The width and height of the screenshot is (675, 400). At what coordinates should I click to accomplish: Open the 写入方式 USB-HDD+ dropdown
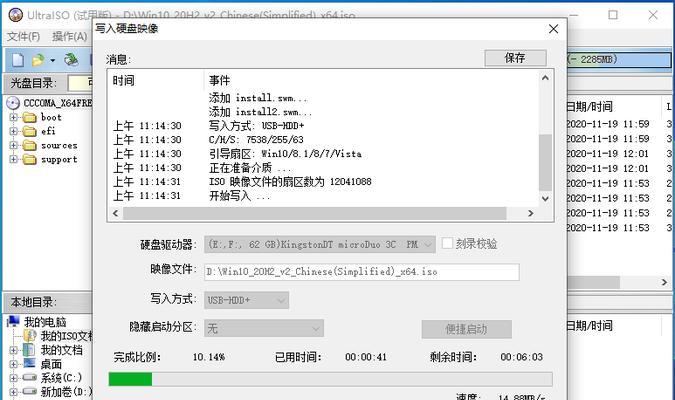pyautogui.click(x=246, y=300)
